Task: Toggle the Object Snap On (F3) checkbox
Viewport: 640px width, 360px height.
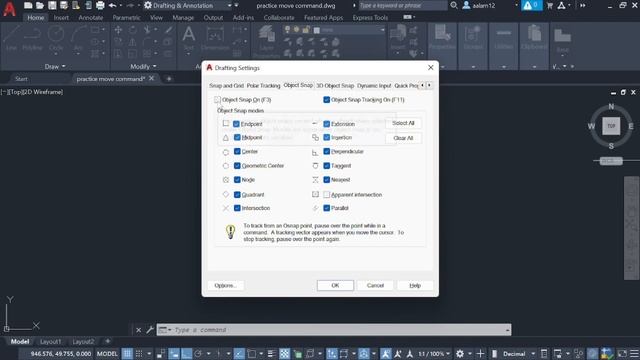Action: point(218,100)
